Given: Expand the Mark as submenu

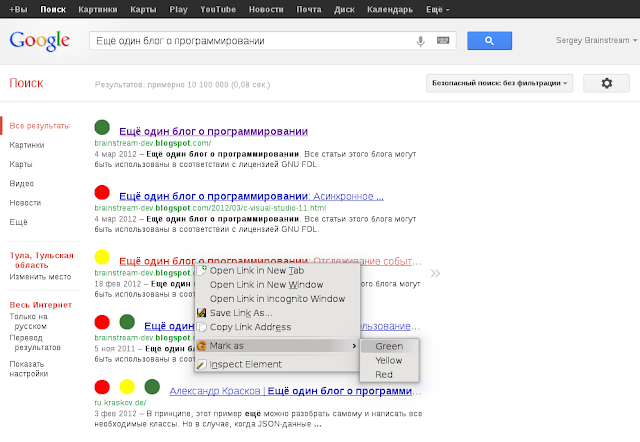Looking at the screenshot, I should 277,346.
